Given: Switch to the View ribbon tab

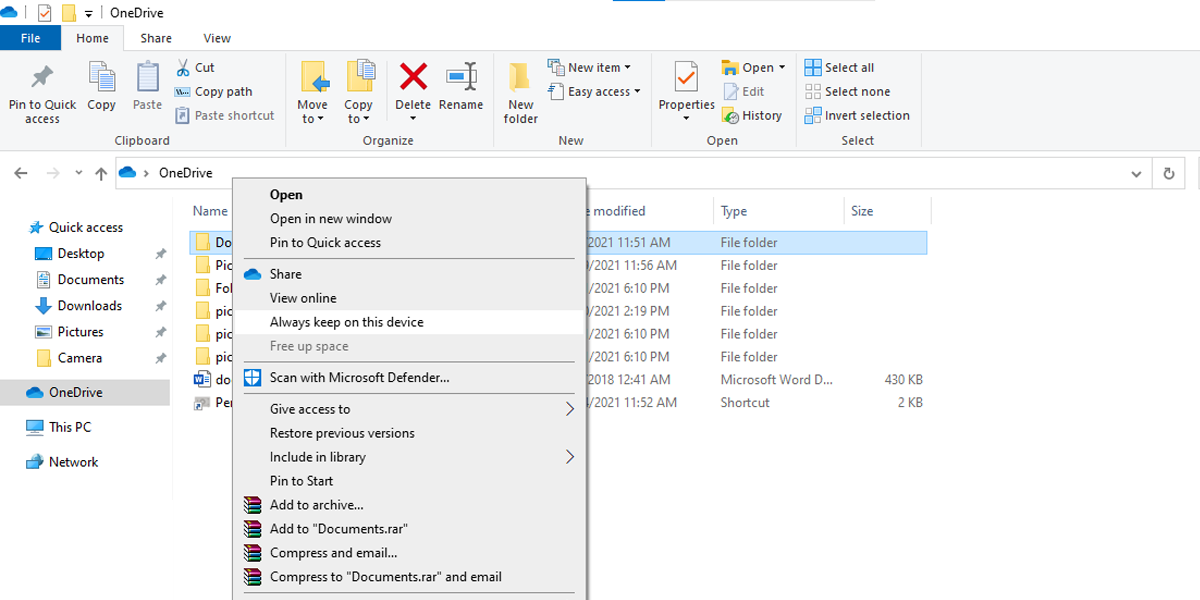Looking at the screenshot, I should pyautogui.click(x=217, y=38).
